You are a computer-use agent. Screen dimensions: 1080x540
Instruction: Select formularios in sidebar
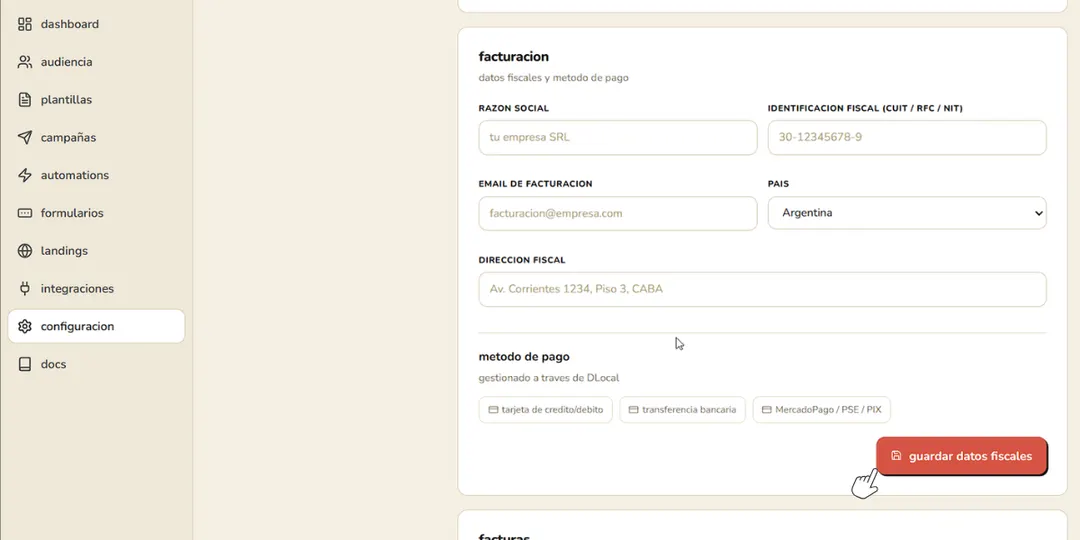(x=96, y=213)
